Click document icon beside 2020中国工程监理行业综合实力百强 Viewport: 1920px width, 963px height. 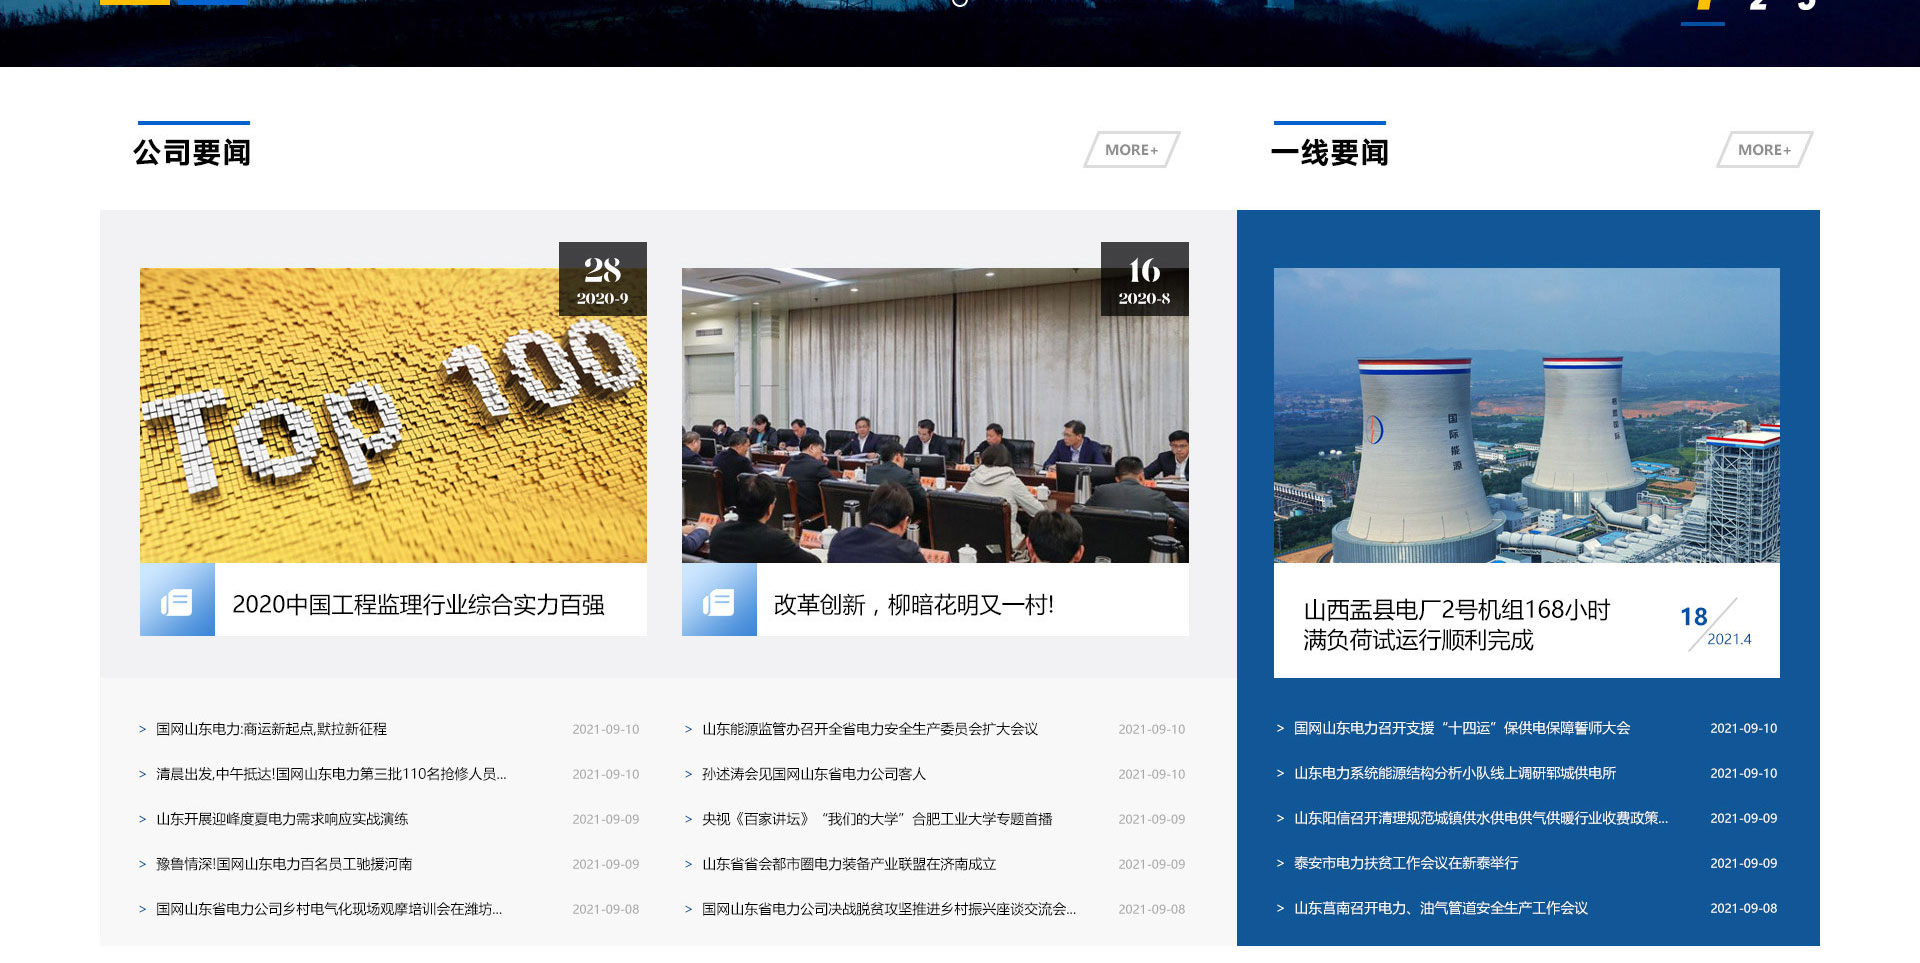[x=177, y=601]
